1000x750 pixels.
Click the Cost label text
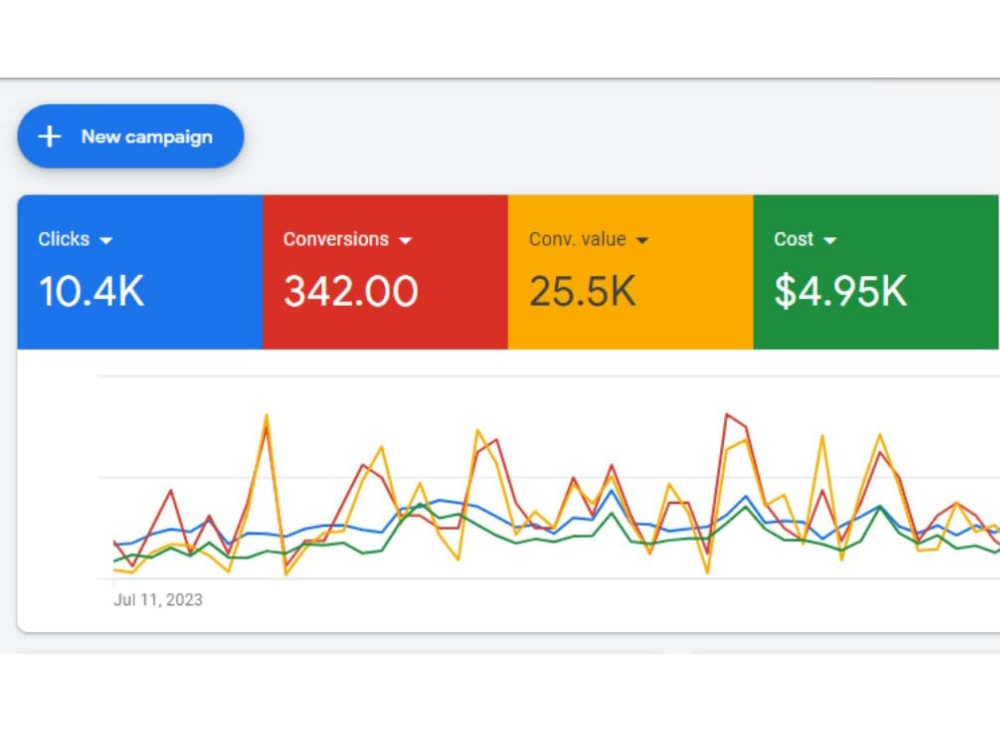[x=793, y=239]
